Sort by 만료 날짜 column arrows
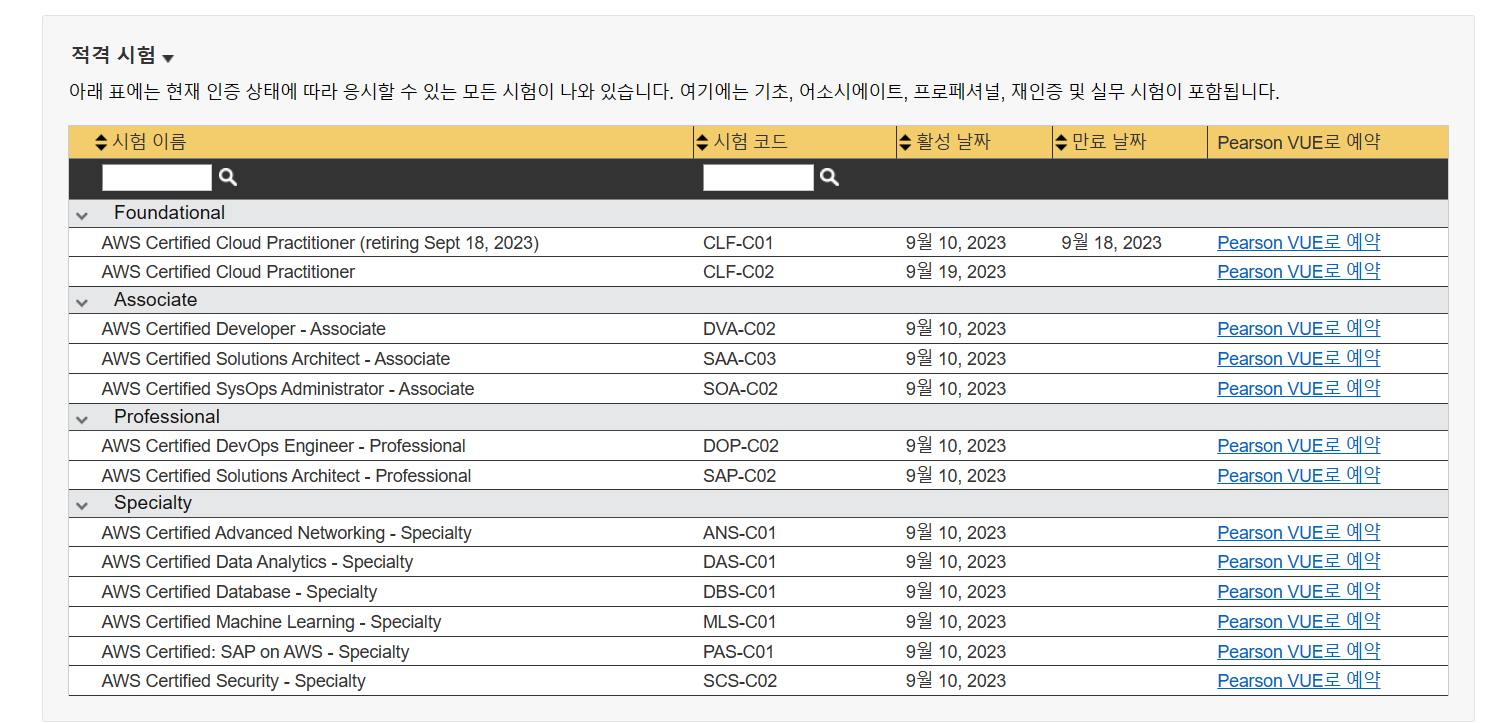Screen dimensions: 1486x723 coord(1061,143)
